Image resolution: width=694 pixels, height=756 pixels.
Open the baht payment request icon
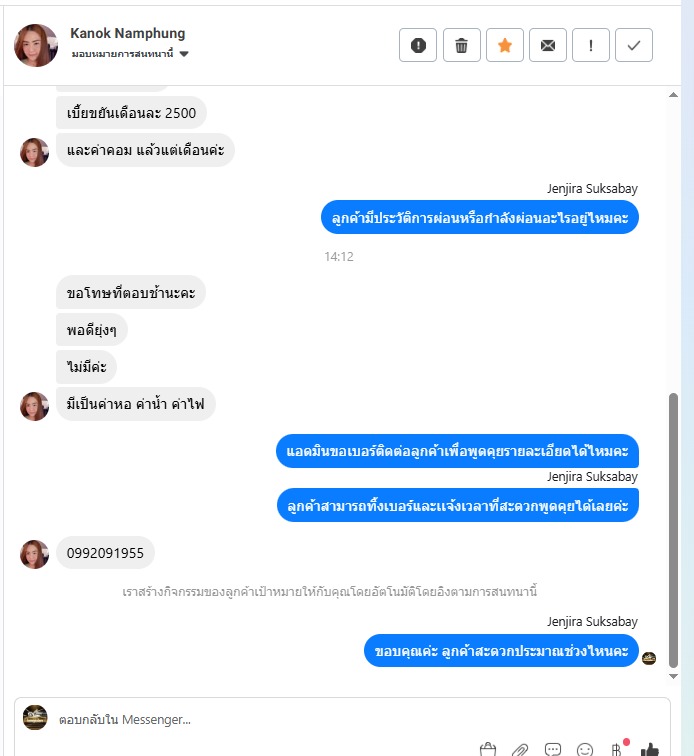tap(616, 749)
